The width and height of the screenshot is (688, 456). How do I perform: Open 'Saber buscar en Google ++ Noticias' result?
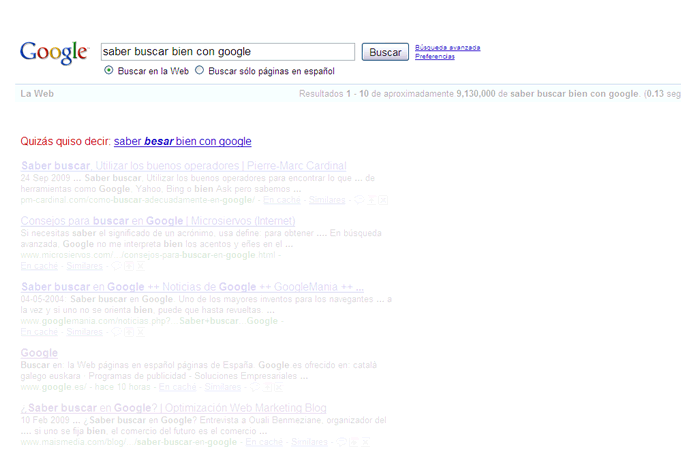(x=193, y=287)
